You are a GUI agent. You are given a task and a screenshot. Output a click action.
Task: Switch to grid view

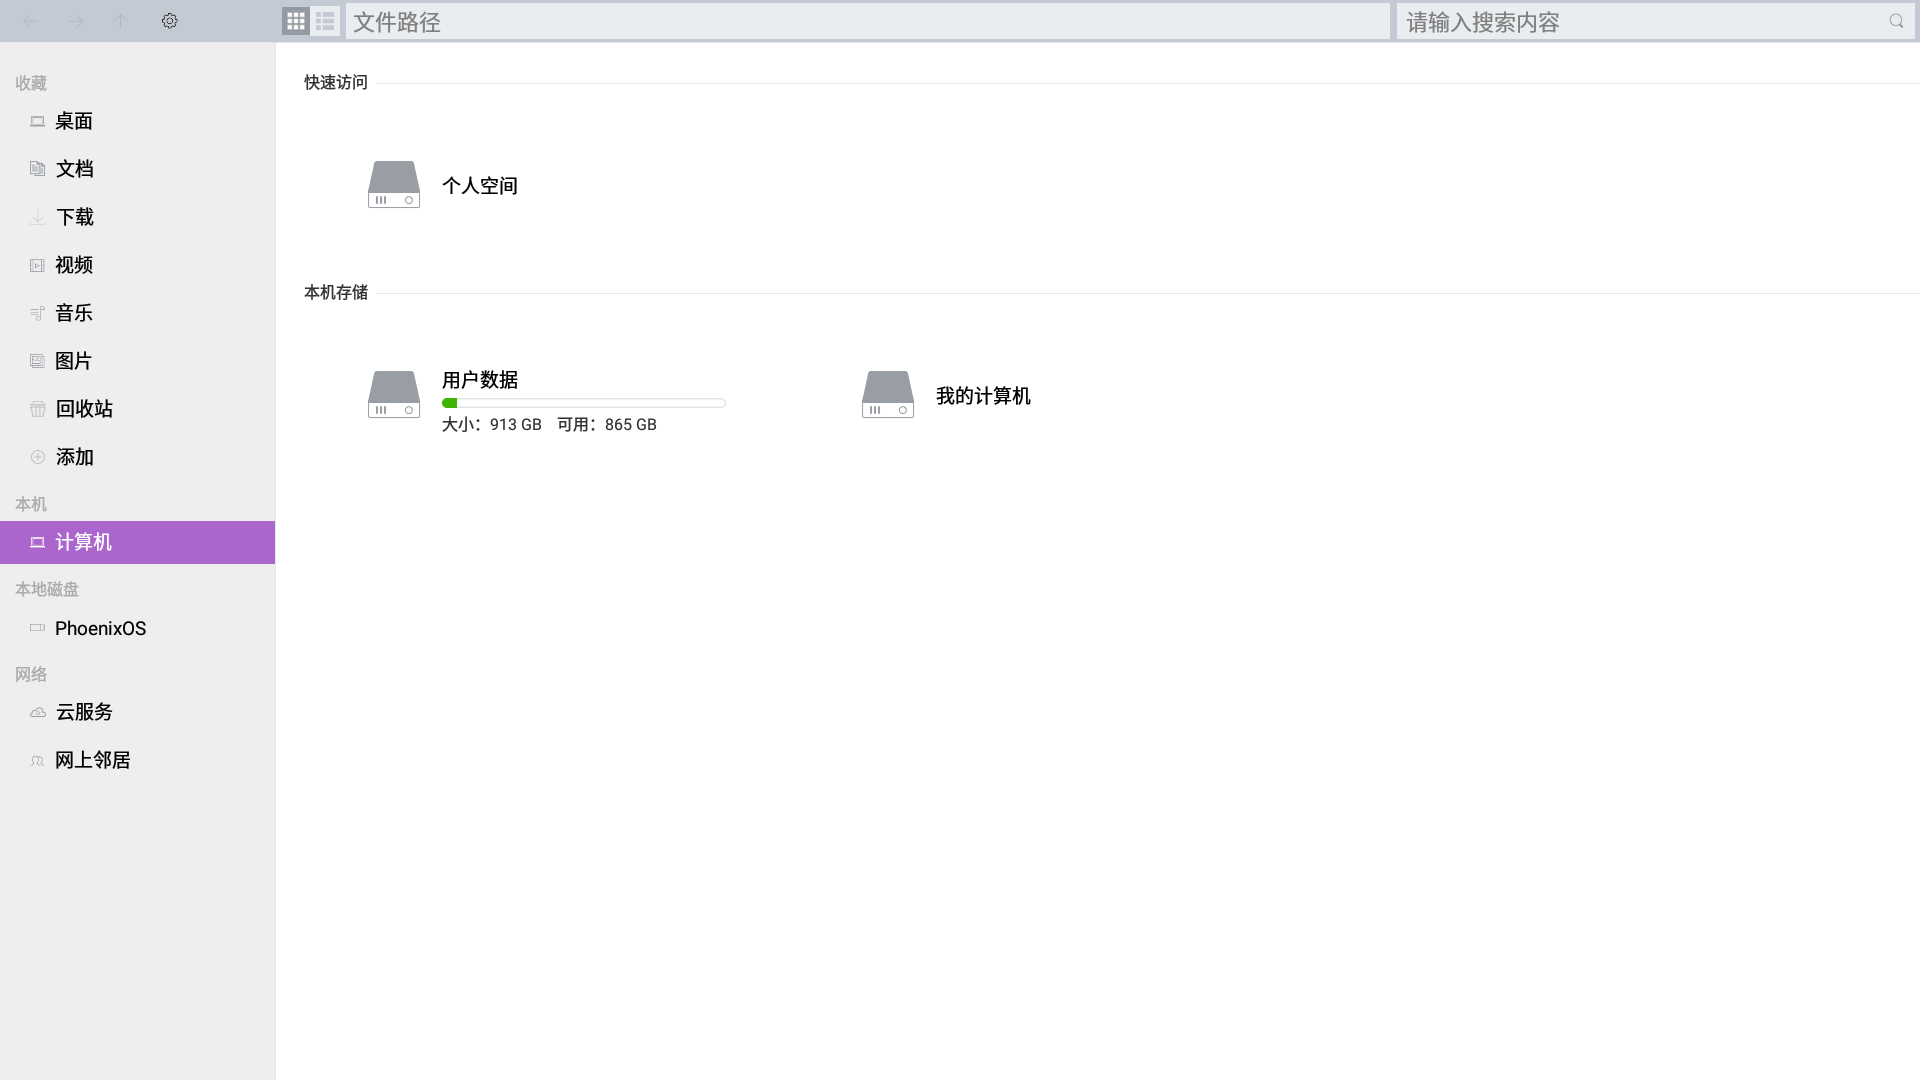pyautogui.click(x=296, y=21)
